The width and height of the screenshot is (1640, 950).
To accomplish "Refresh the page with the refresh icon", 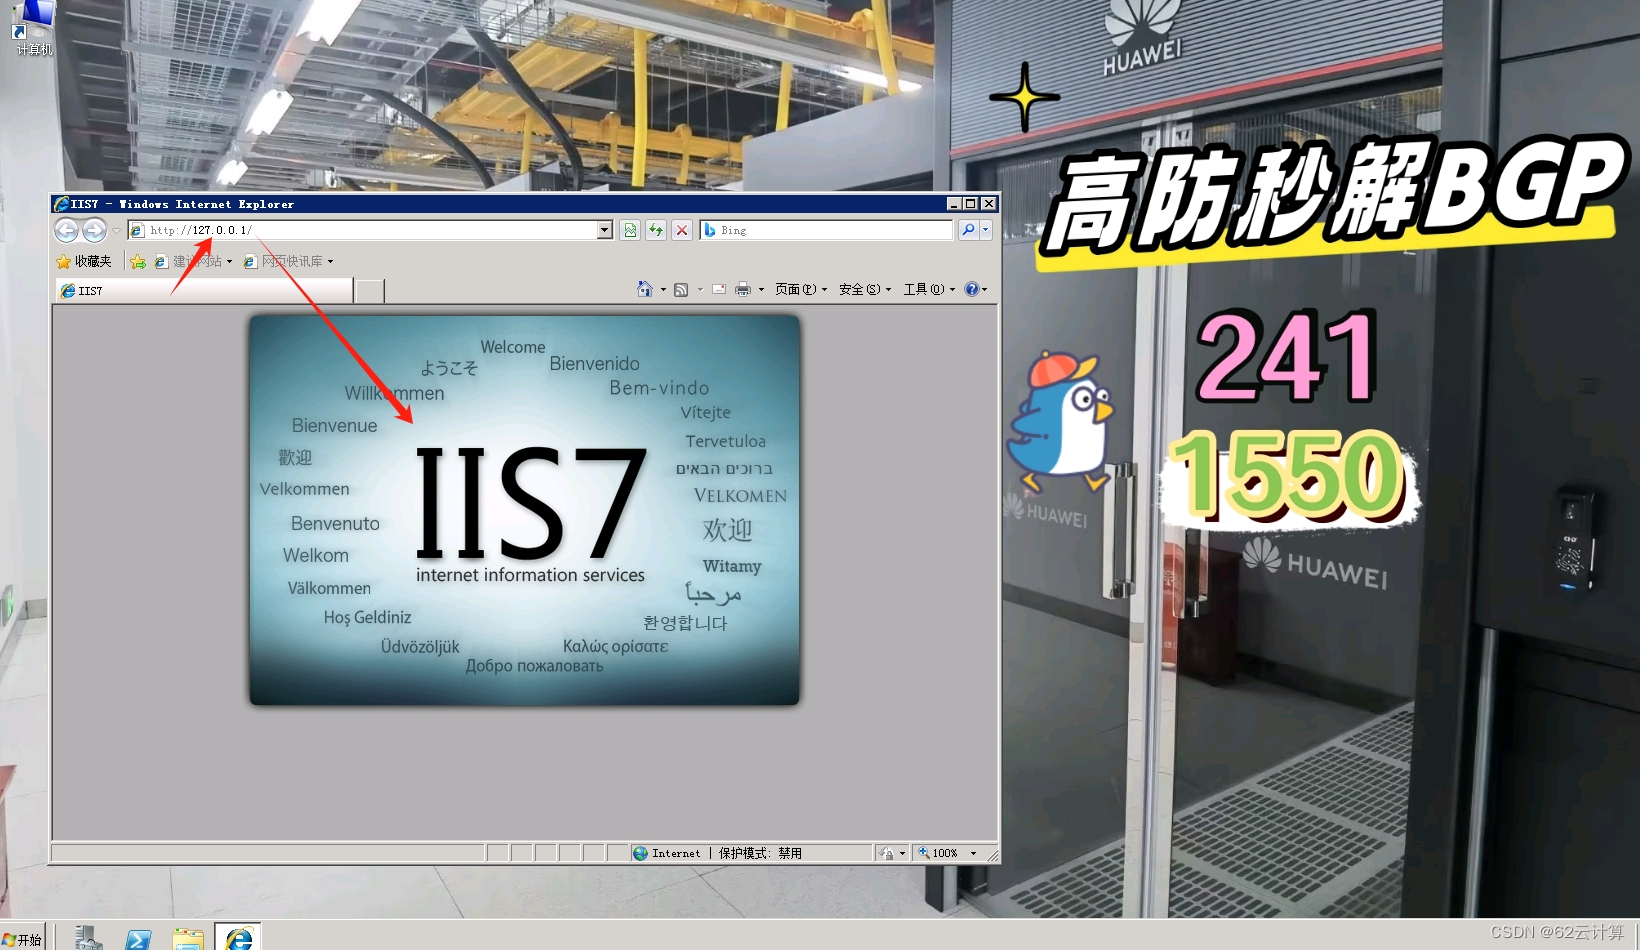I will (x=656, y=230).
